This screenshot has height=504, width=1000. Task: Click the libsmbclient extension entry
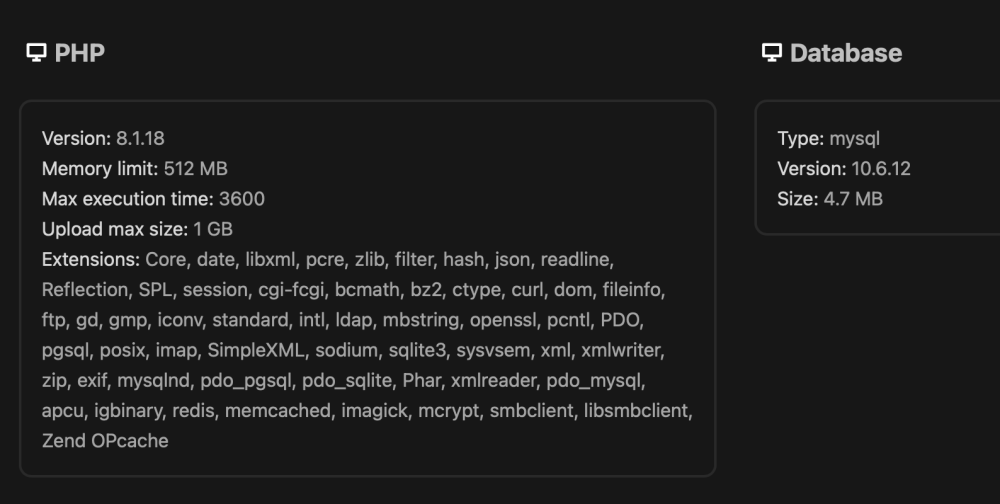click(x=636, y=411)
